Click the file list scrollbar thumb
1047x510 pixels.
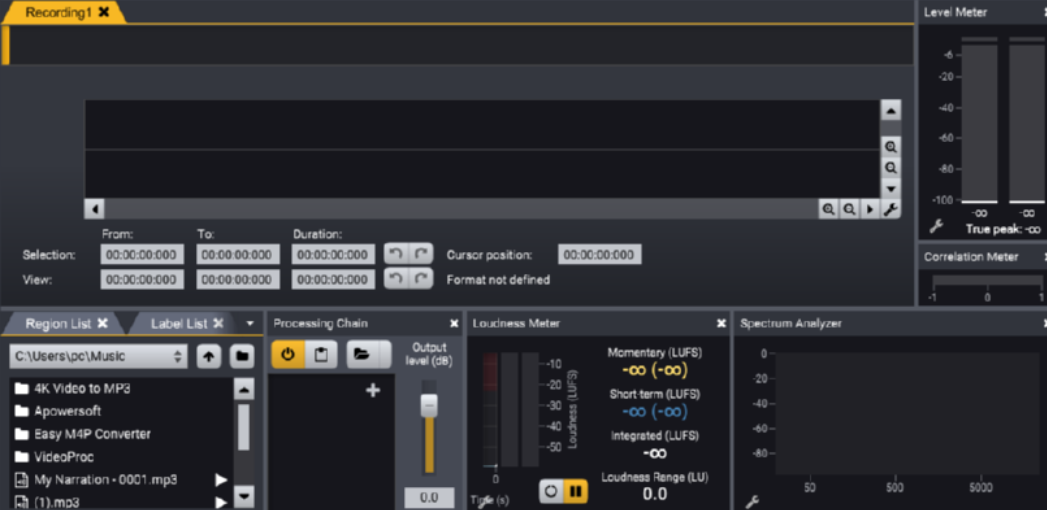coord(244,426)
